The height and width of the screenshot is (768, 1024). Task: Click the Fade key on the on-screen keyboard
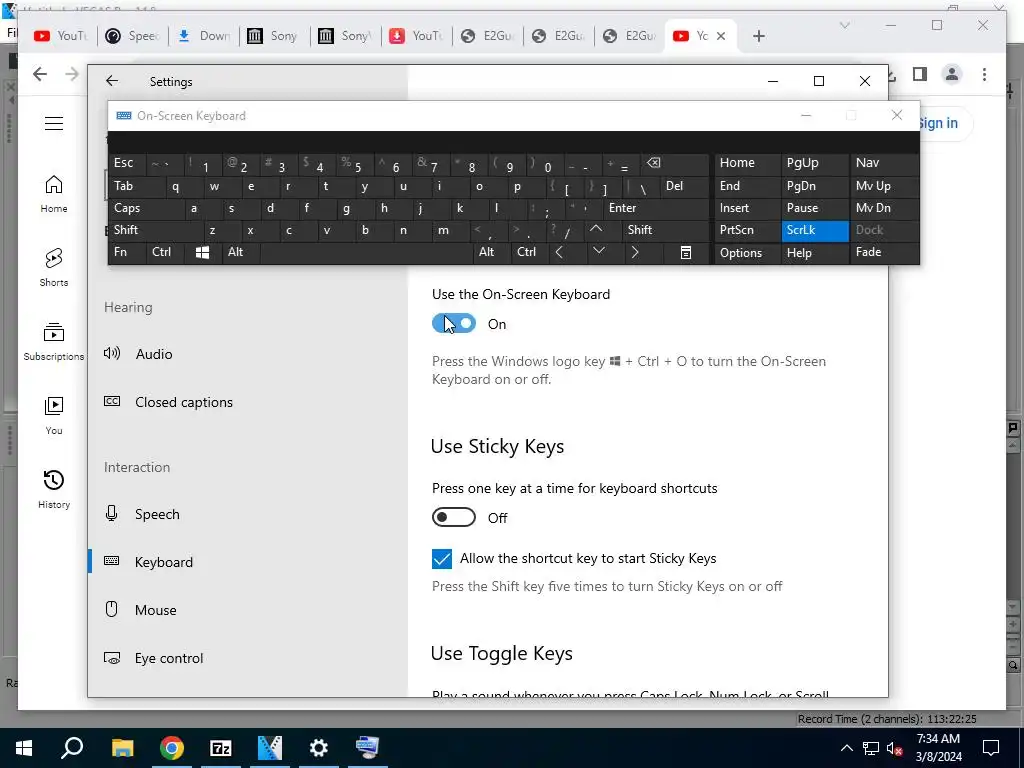pos(884,252)
